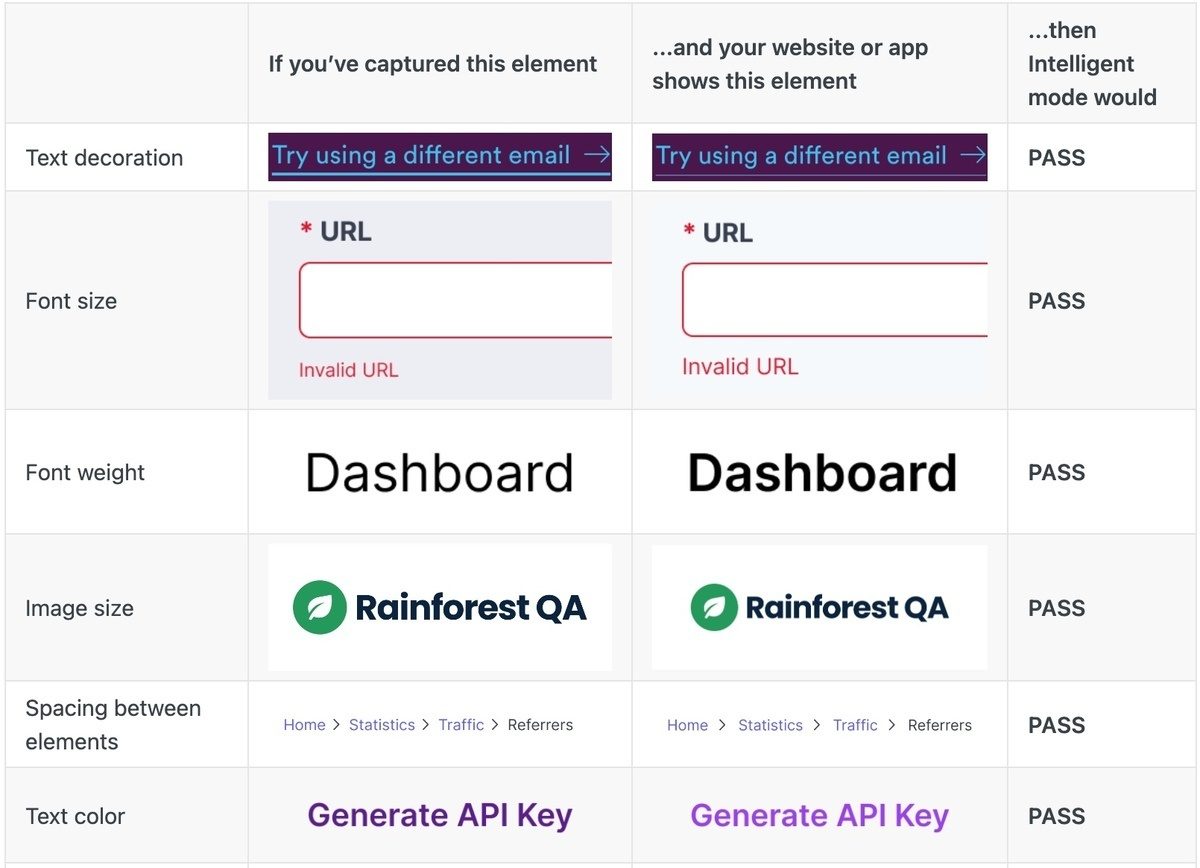Click the chevron after Statistics in the left breadcrumb

pyautogui.click(x=426, y=725)
